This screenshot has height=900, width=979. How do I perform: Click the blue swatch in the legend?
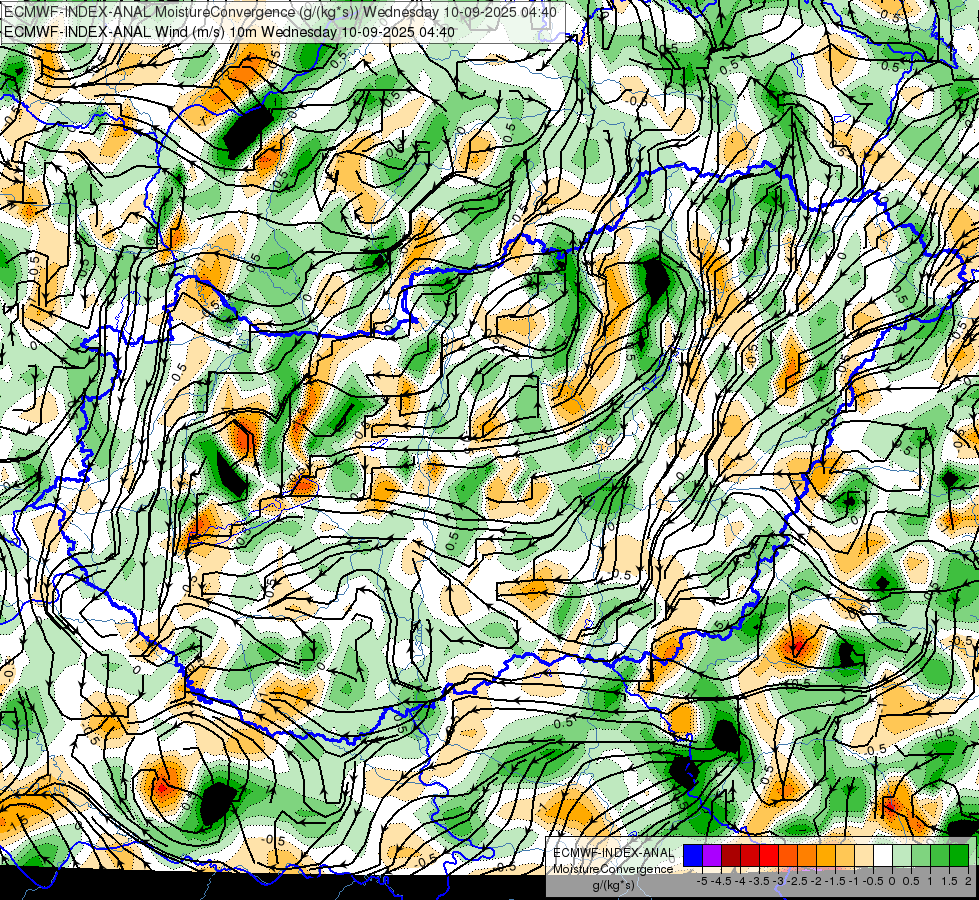tap(693, 856)
